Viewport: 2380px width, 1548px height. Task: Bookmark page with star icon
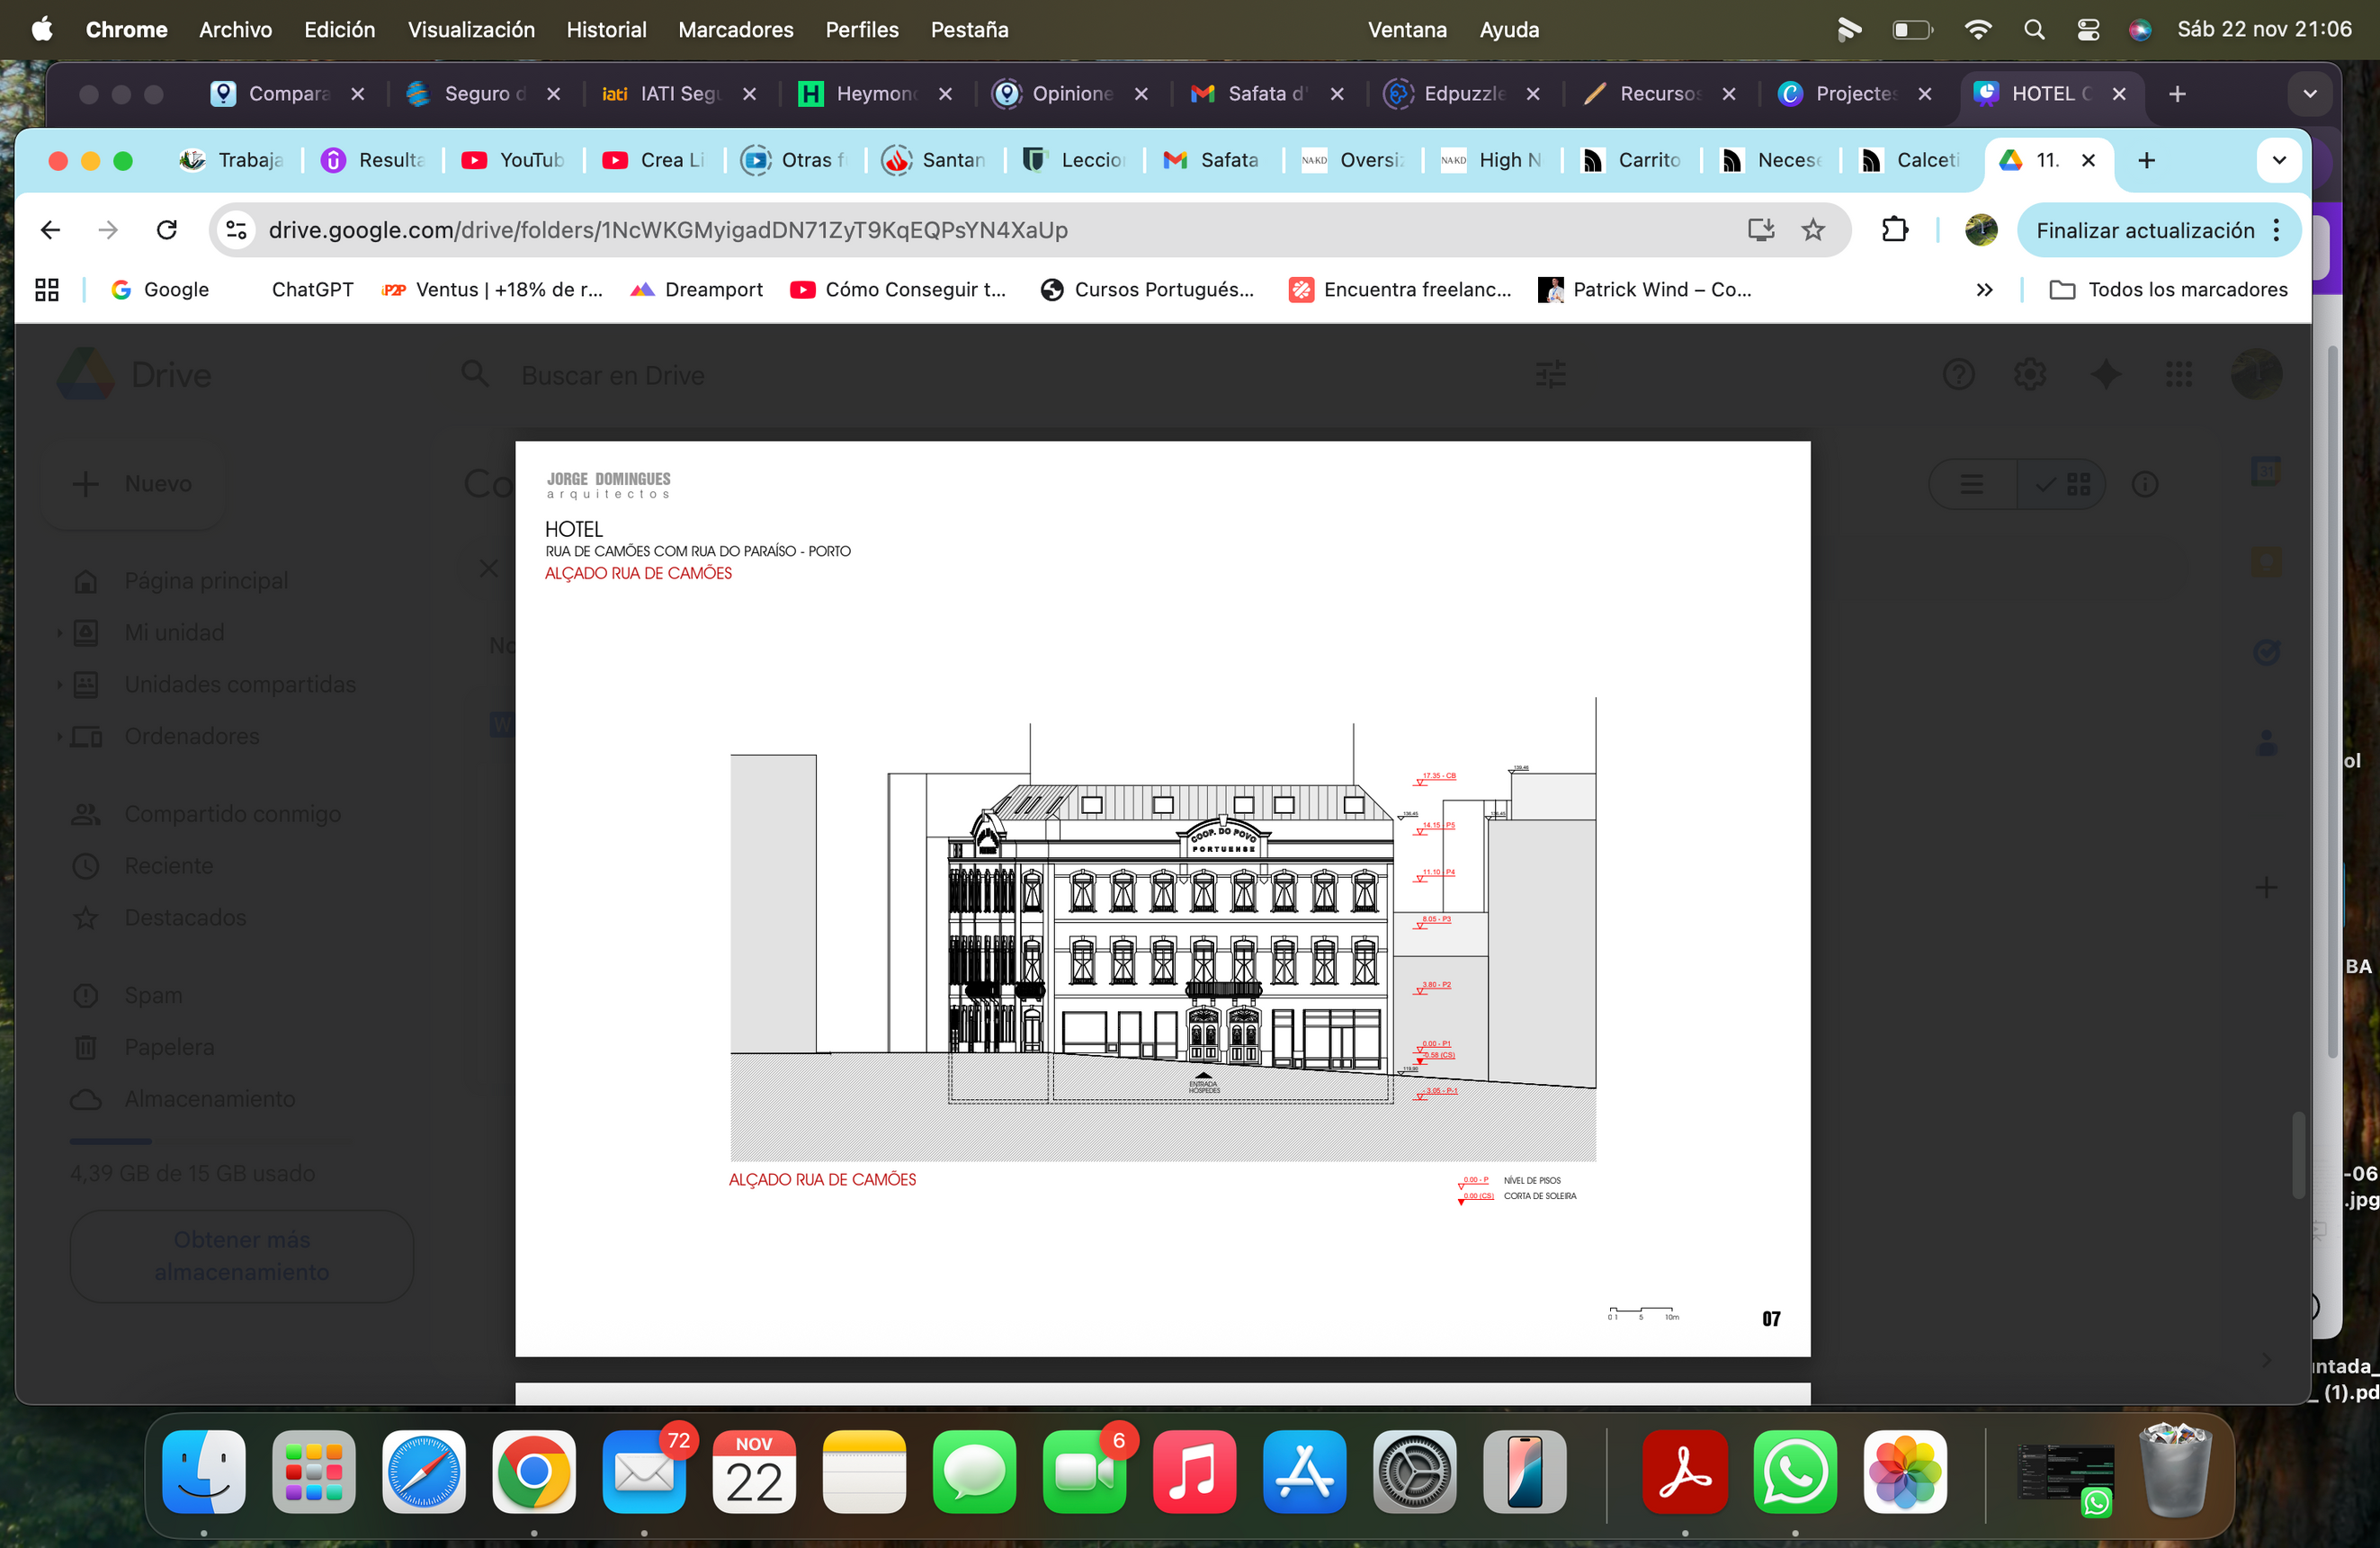1813,230
